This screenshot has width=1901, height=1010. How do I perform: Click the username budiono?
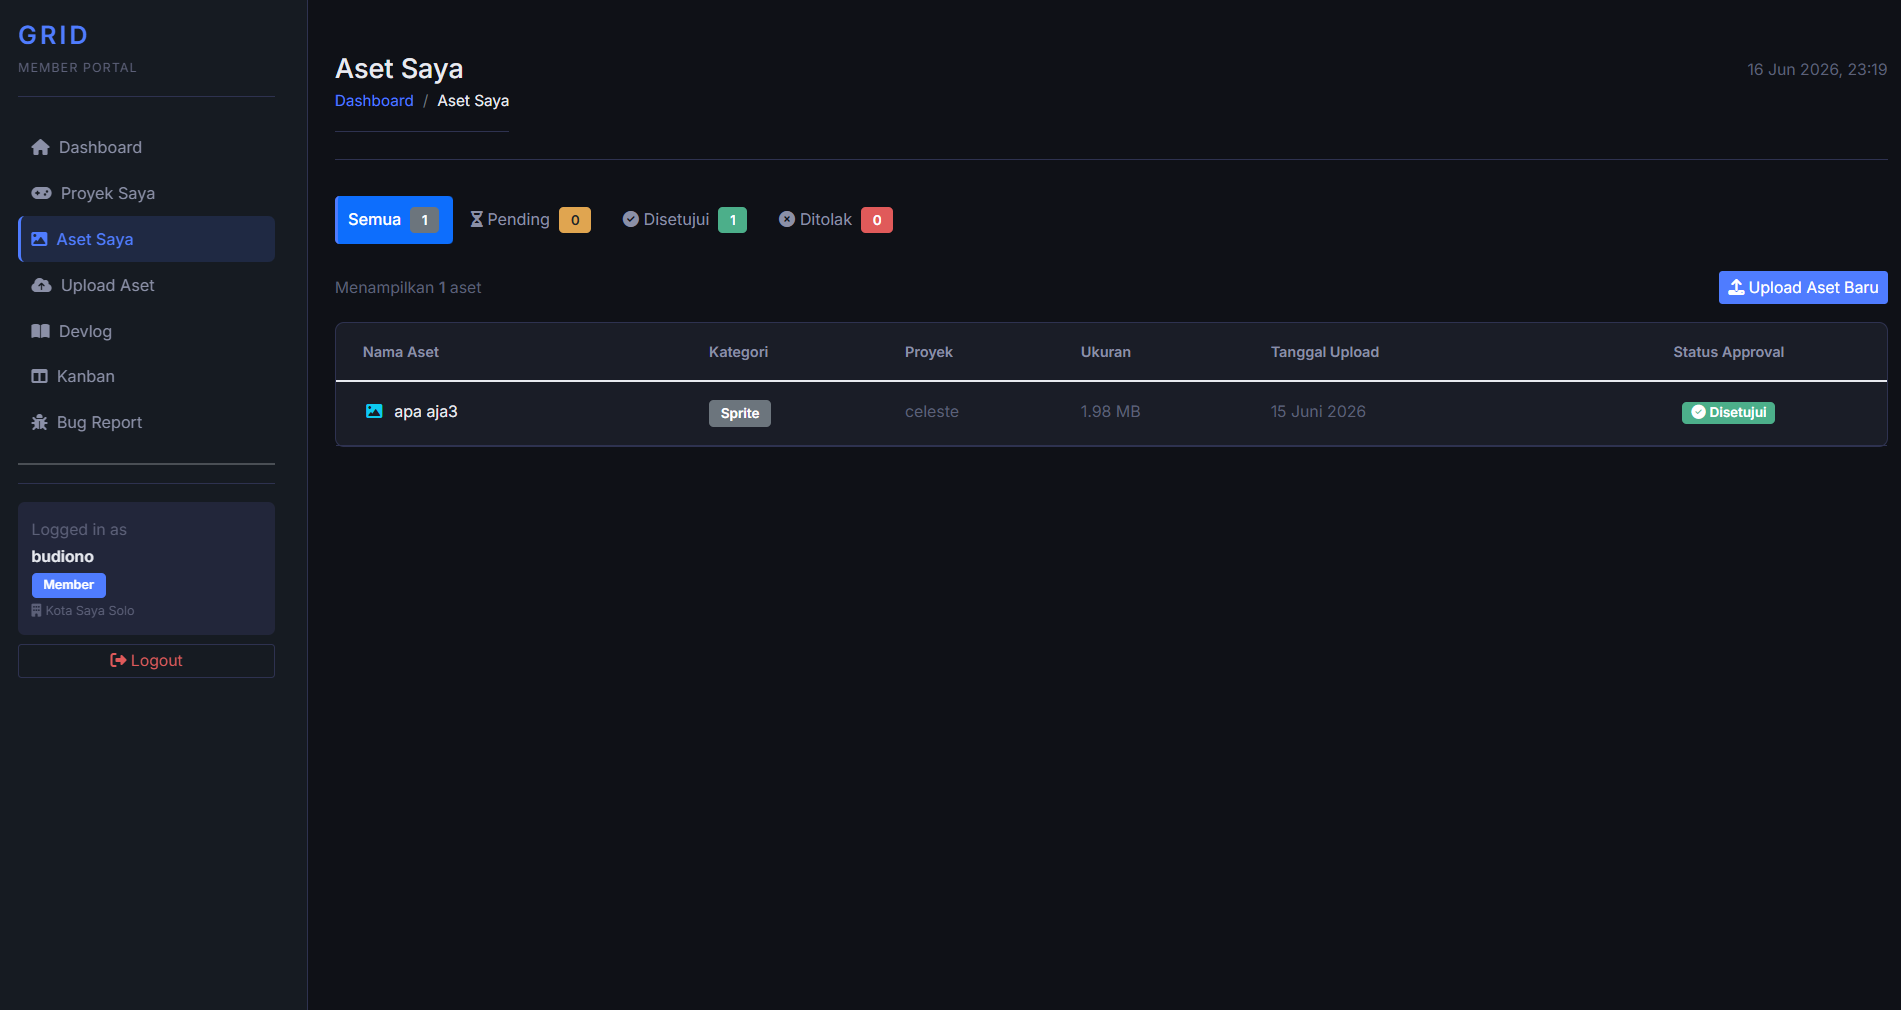coord(63,556)
